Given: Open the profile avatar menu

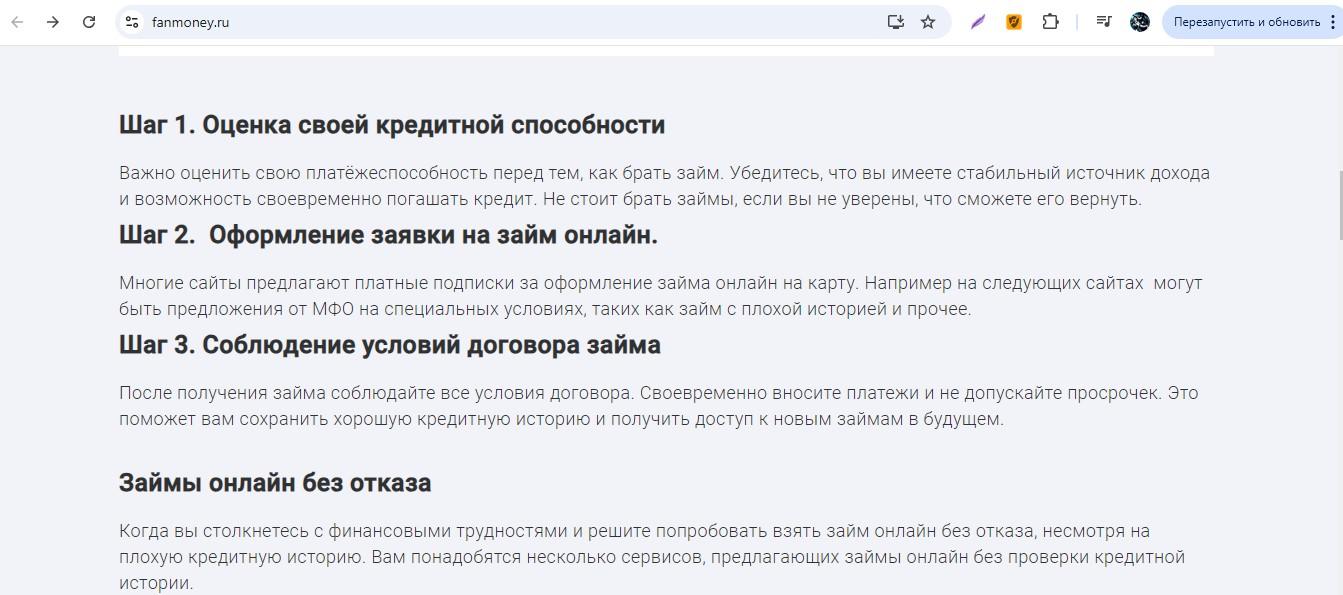Looking at the screenshot, I should (1140, 21).
